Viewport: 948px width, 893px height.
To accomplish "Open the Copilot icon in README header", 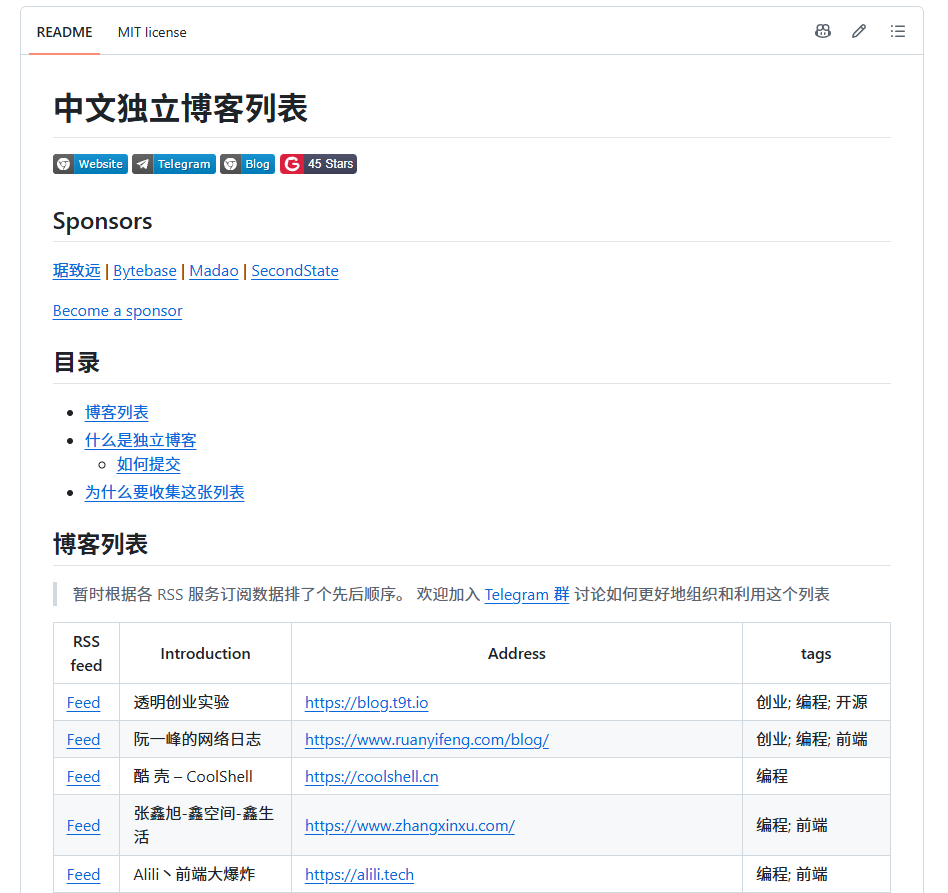I will tap(823, 31).
